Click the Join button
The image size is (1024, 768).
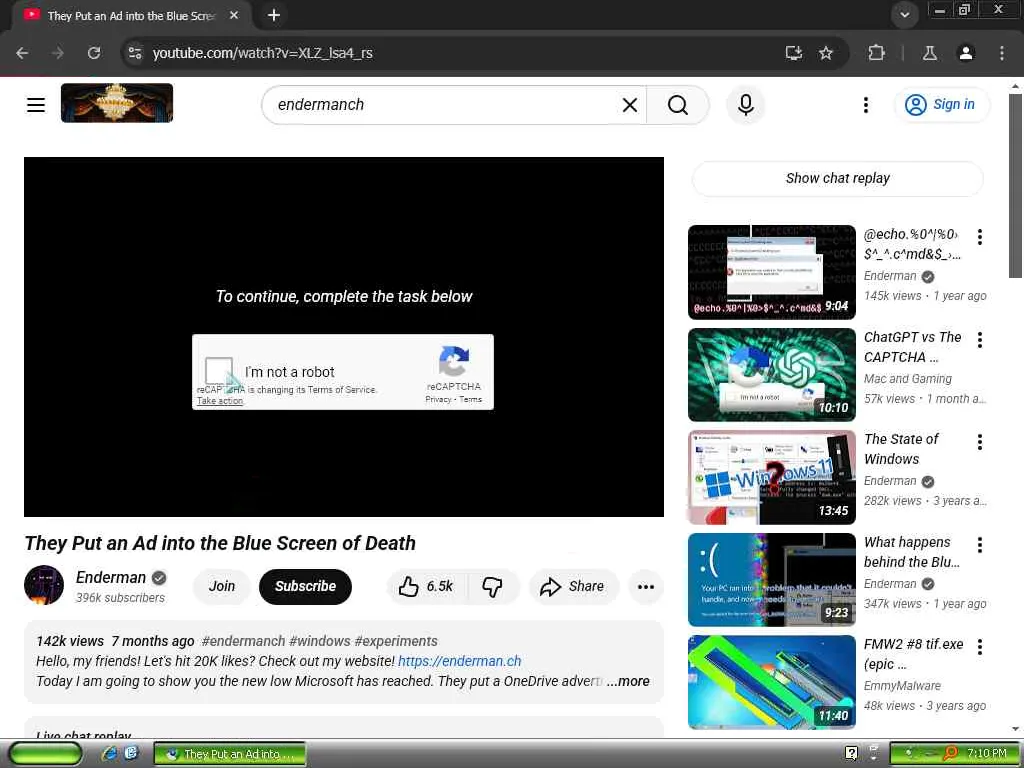222,586
